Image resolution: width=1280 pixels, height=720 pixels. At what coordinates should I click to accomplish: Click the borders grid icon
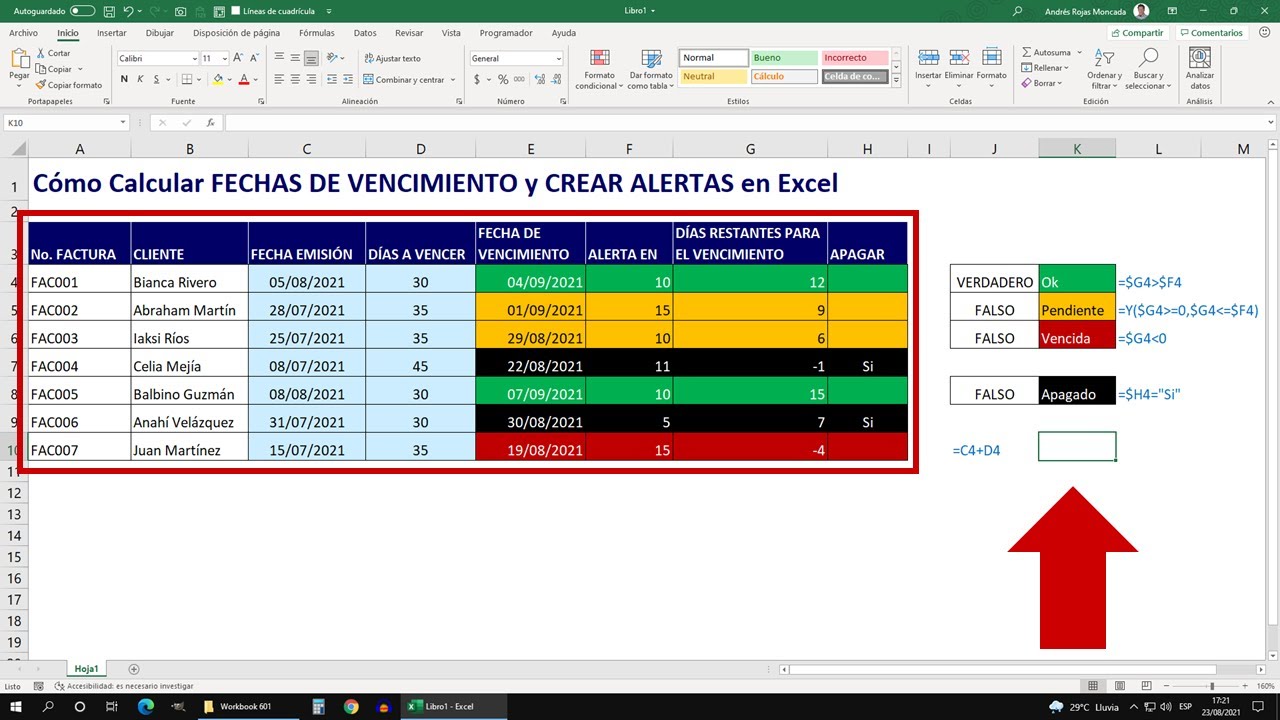[x=188, y=79]
